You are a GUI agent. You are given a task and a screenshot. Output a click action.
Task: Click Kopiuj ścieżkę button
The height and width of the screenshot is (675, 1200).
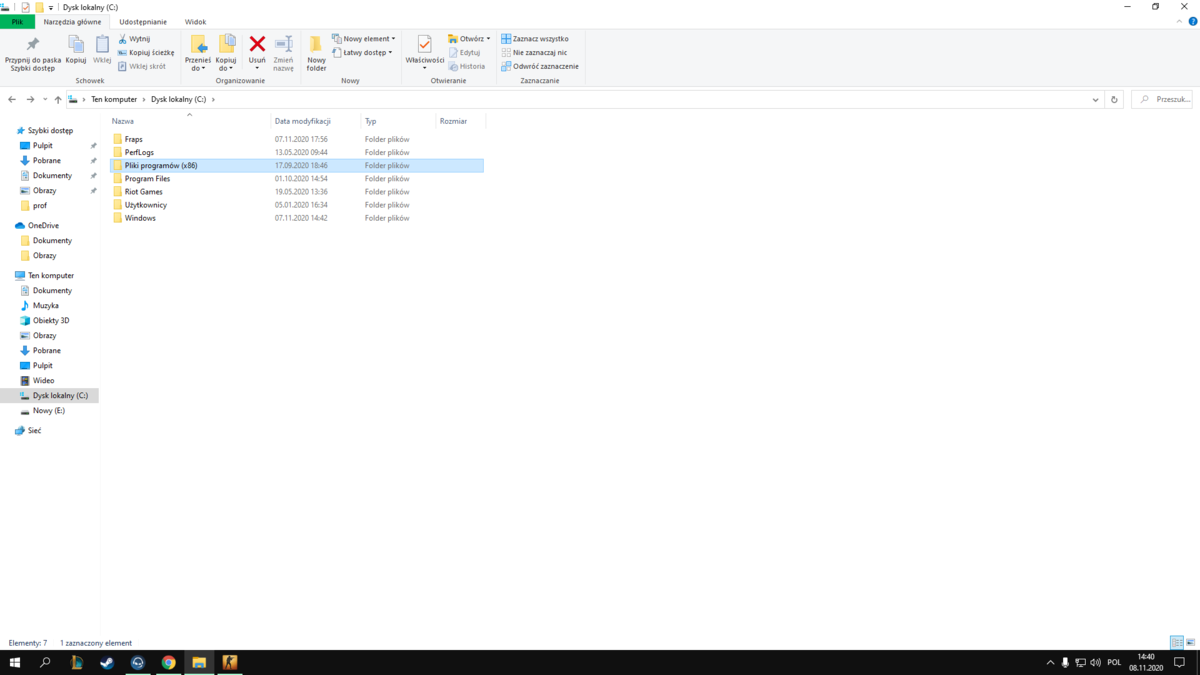click(x=146, y=53)
